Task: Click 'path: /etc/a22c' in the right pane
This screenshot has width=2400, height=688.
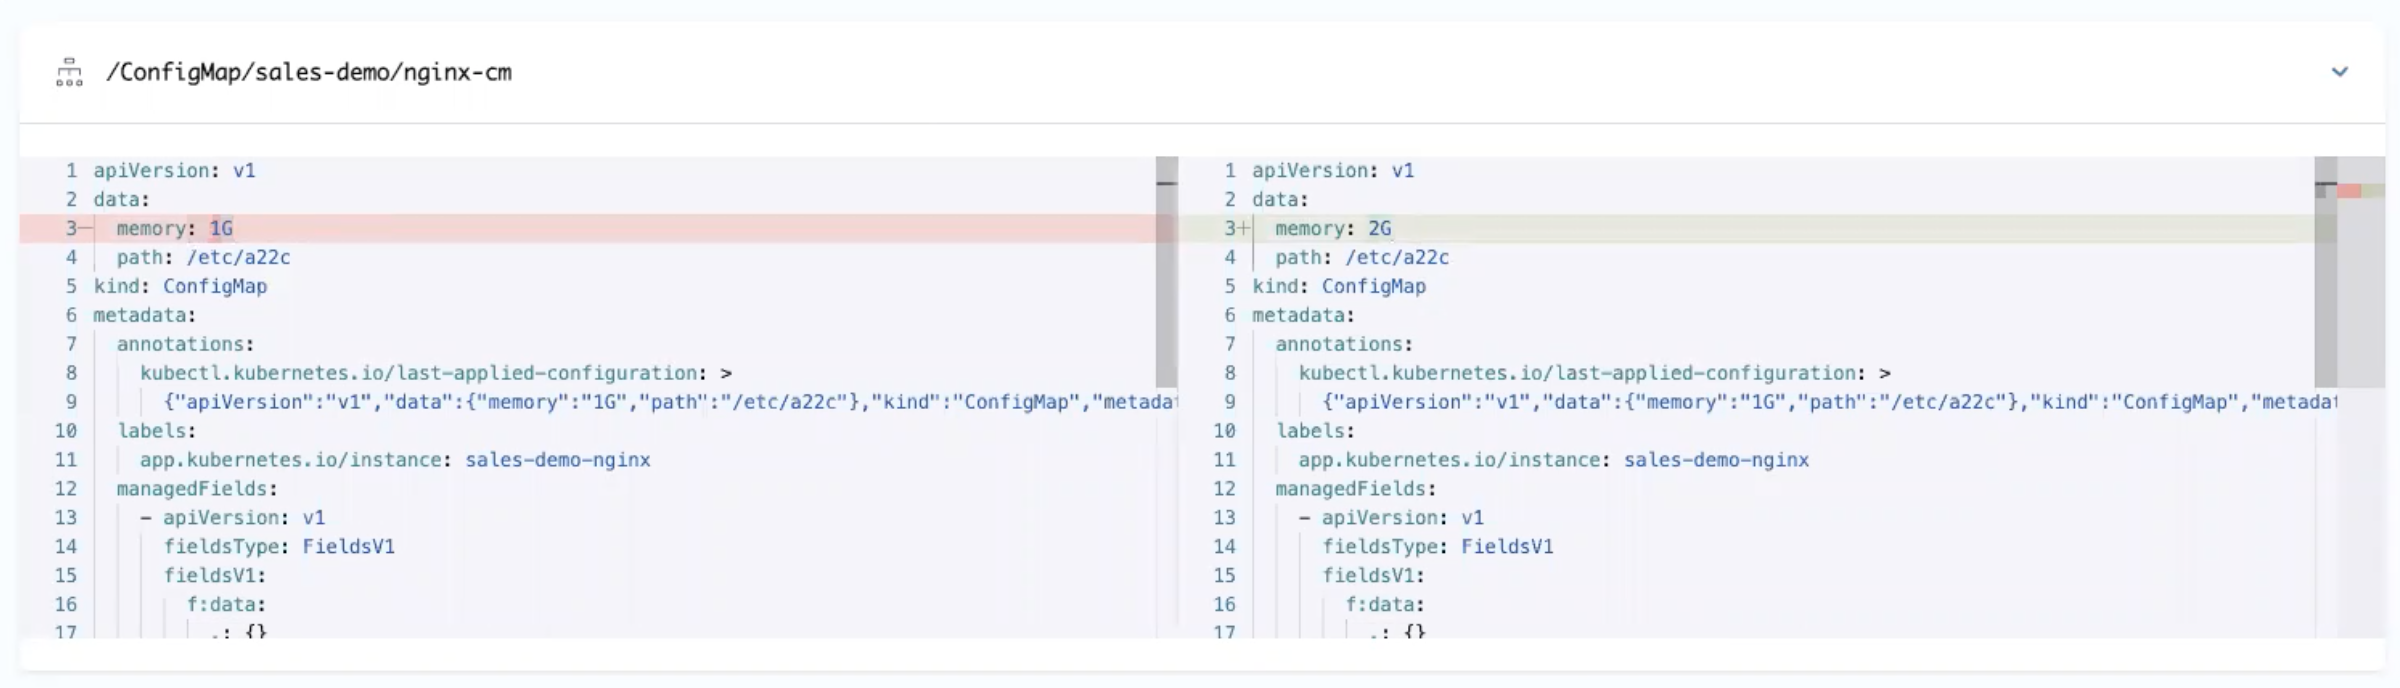Action: 1361,258
